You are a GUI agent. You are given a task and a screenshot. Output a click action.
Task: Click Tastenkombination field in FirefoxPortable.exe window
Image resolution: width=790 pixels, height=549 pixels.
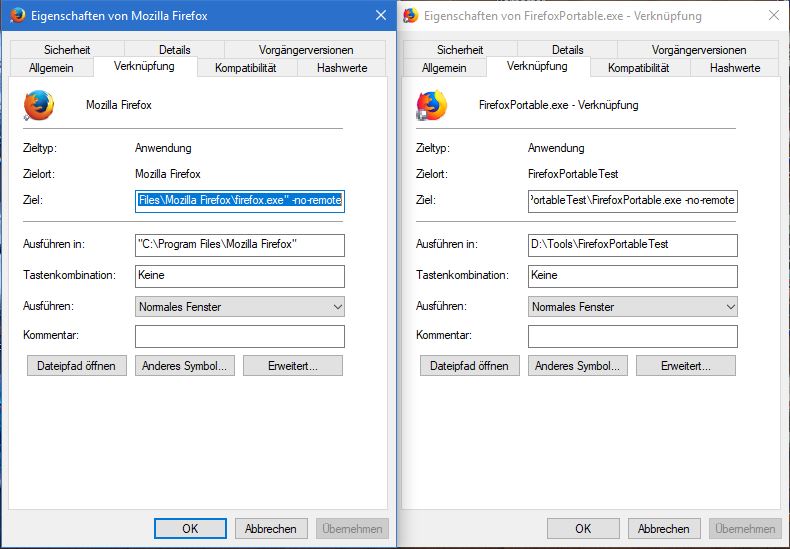click(633, 276)
